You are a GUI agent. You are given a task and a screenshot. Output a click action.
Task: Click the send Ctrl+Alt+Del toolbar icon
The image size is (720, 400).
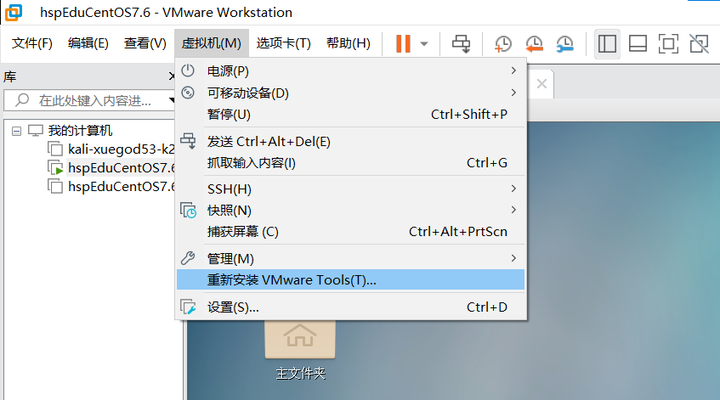coord(461,44)
